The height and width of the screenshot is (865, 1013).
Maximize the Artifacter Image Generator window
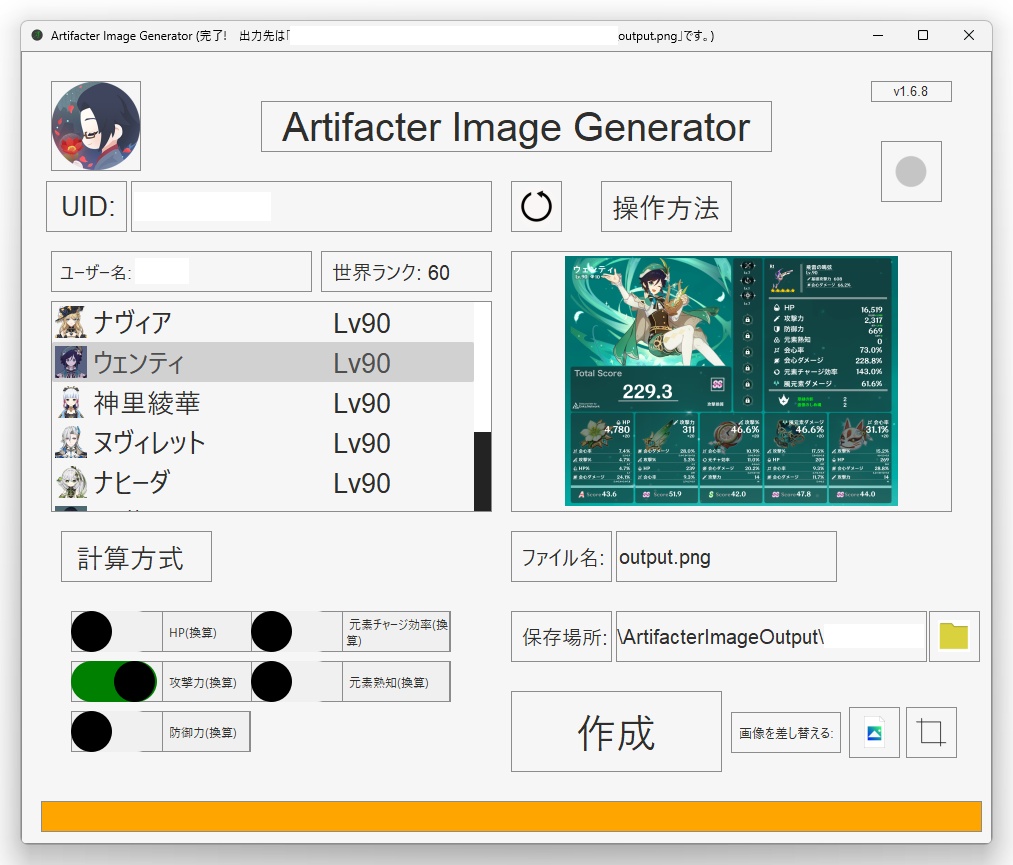(x=923, y=36)
